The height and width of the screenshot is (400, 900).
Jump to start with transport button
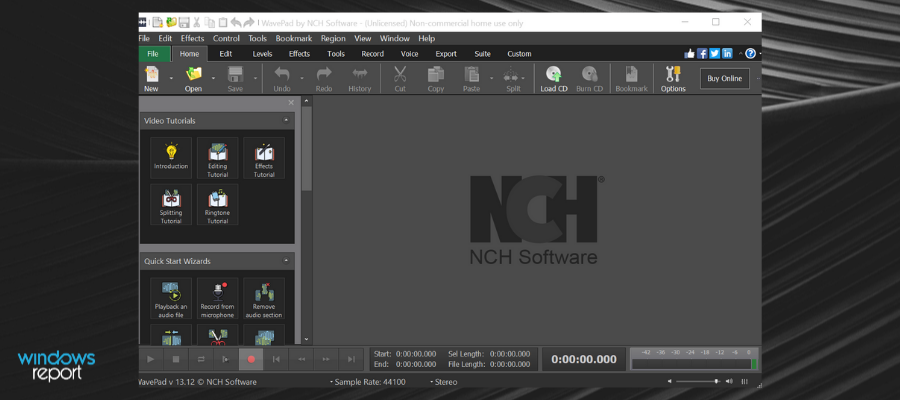pos(276,359)
